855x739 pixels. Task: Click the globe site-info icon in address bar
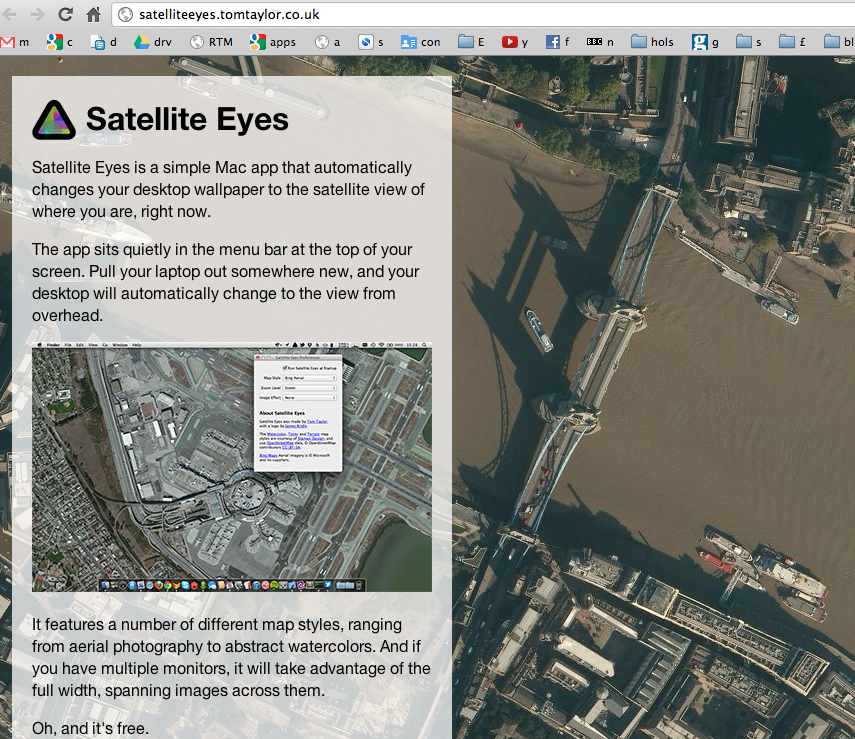[x=125, y=15]
